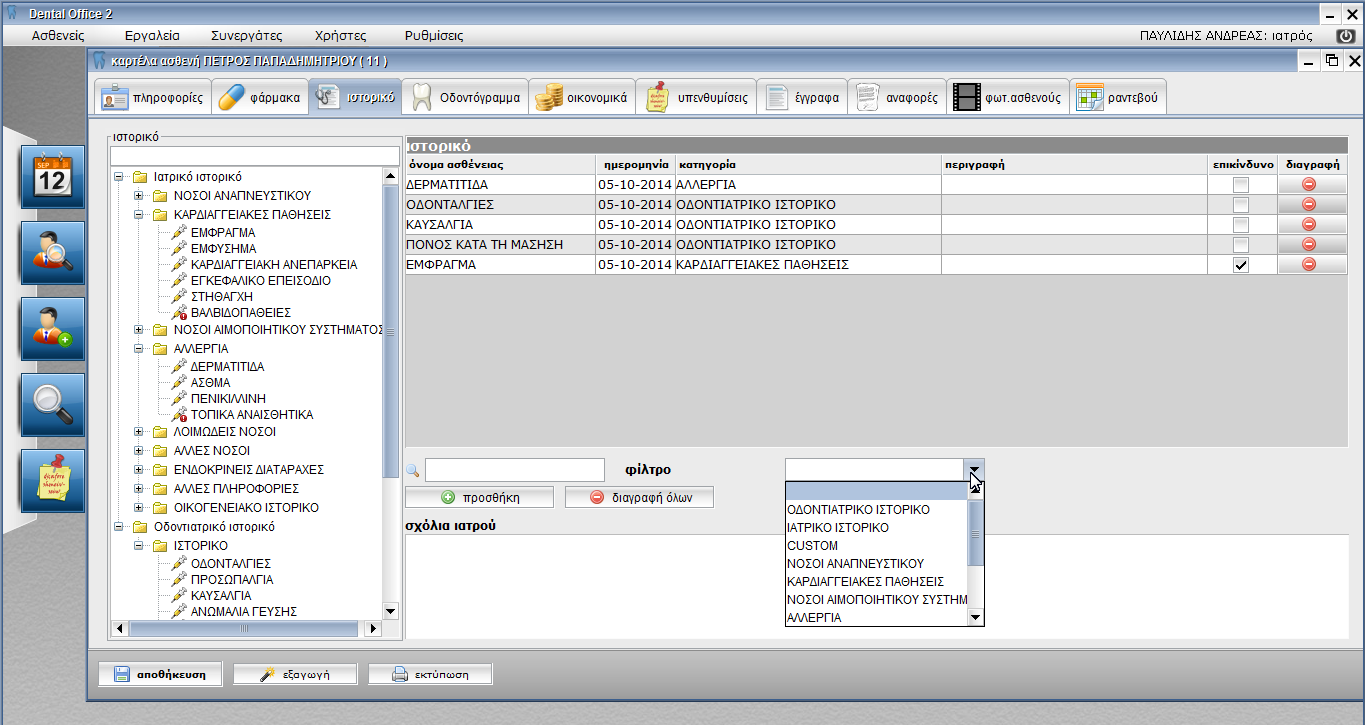Click the αποθήκευση button
The height and width of the screenshot is (725, 1365).
[x=160, y=674]
